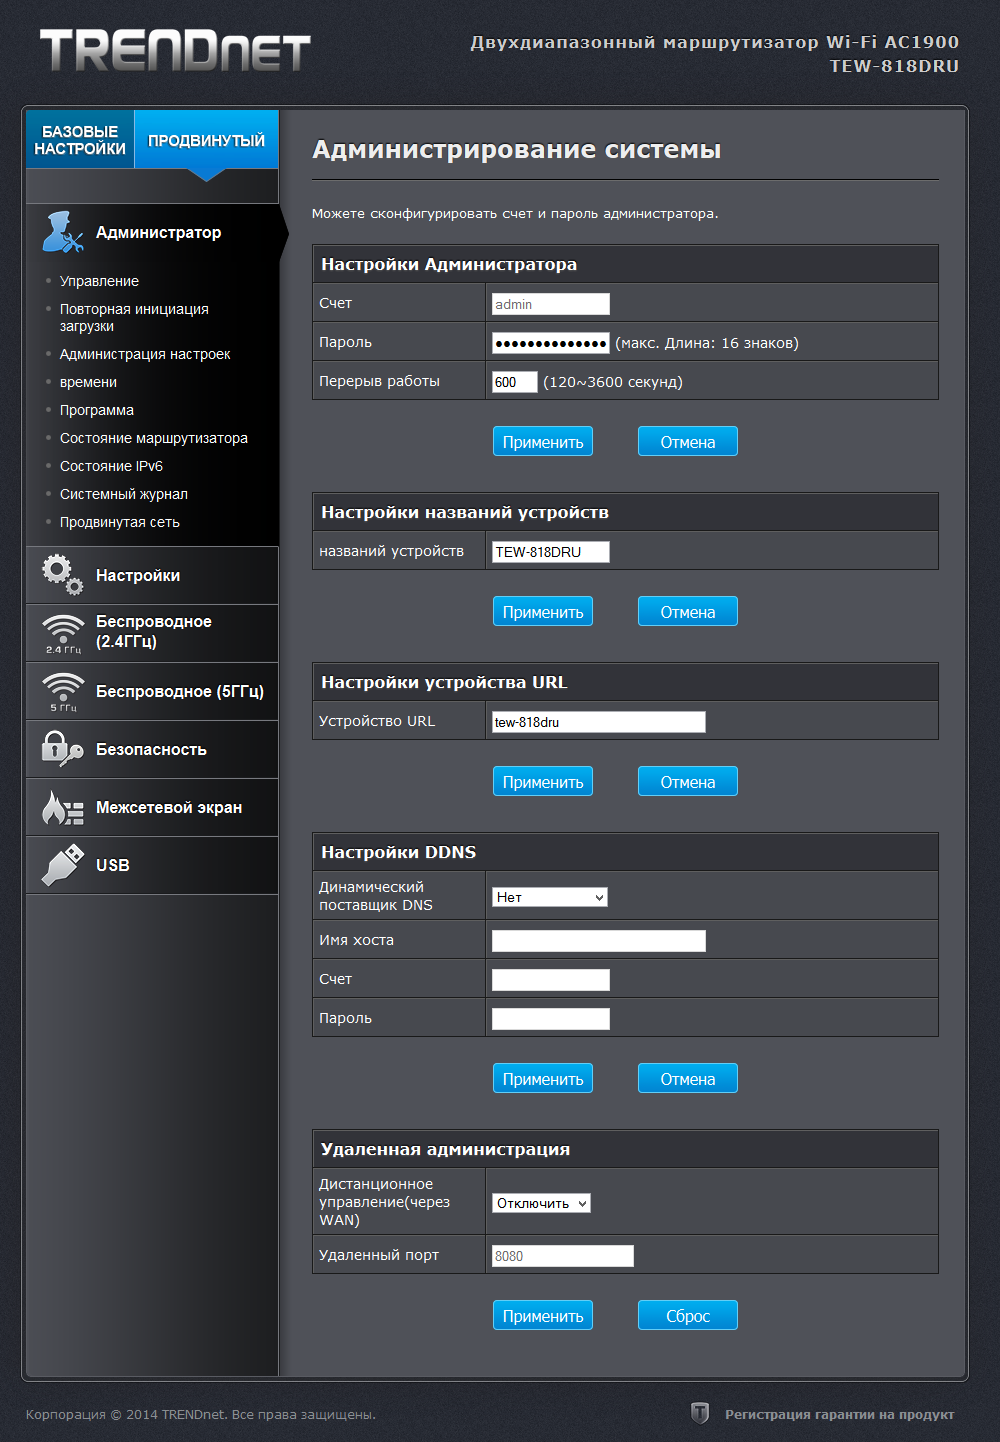Cancel device URL changes Отмена
This screenshot has width=1000, height=1442.
point(688,781)
